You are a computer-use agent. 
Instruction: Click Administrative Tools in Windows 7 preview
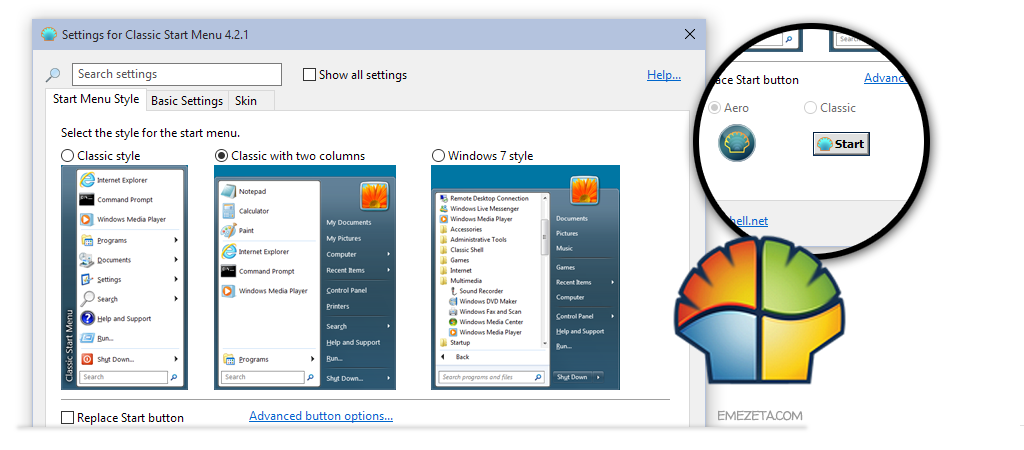click(473, 240)
